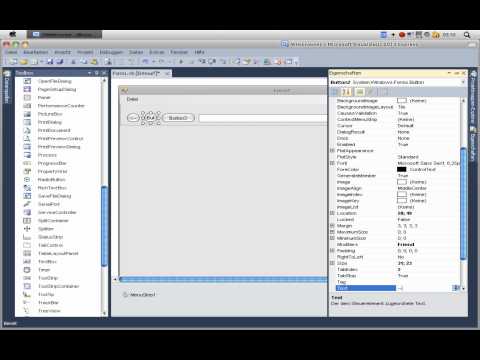Choose StatusStrip toolbox control
Viewport: 480px width, 360px height.
click(x=50, y=237)
